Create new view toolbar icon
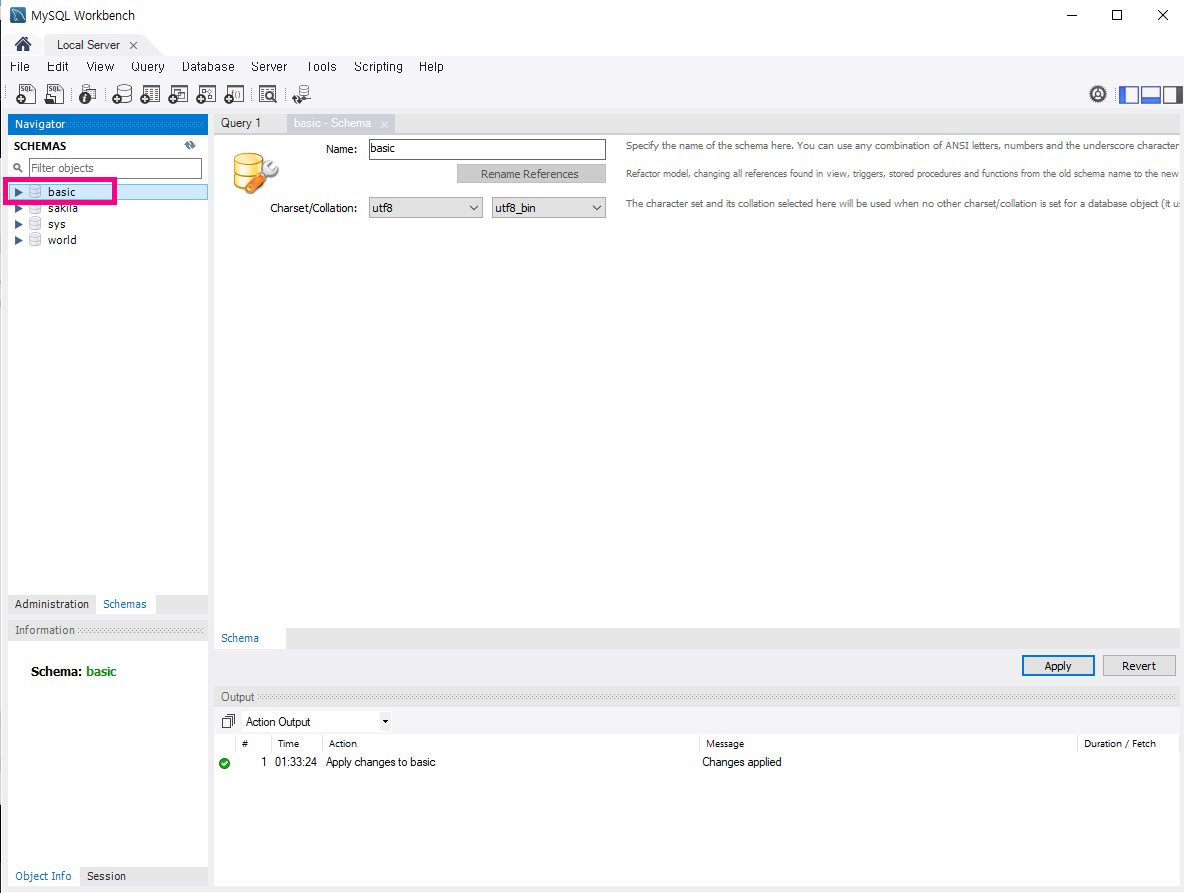 click(x=178, y=94)
